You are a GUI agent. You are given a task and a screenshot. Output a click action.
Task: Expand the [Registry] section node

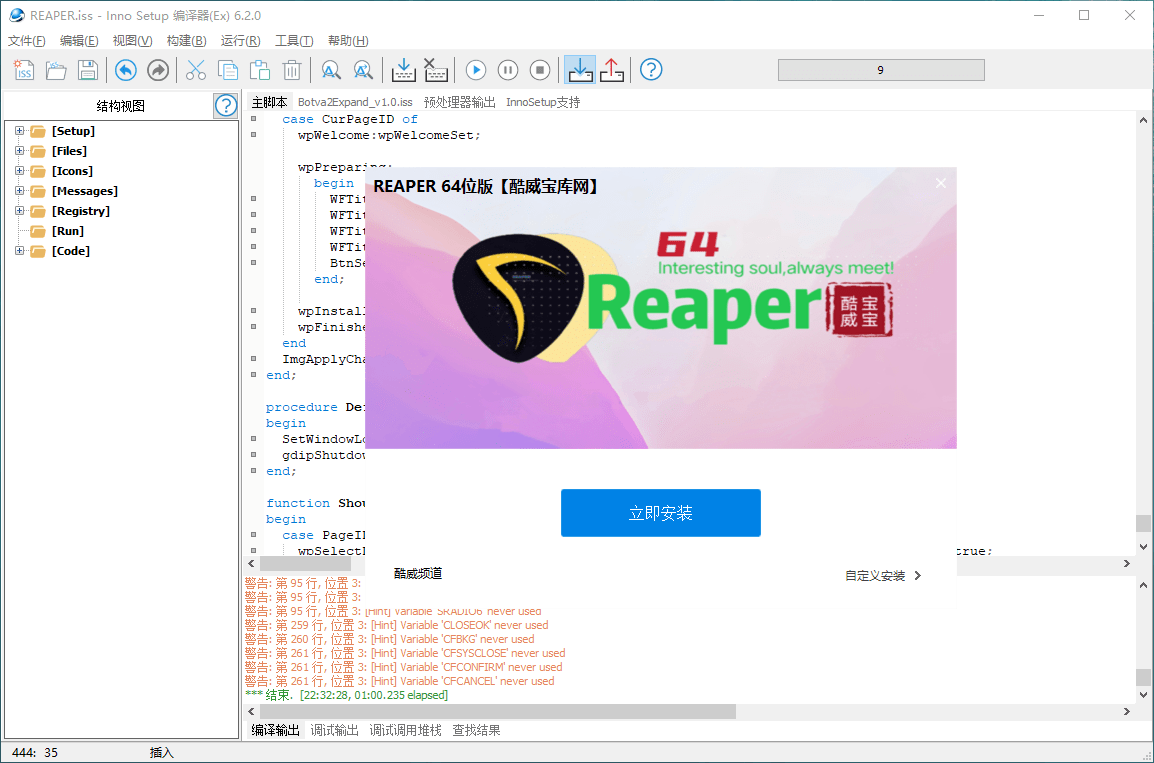tap(20, 210)
